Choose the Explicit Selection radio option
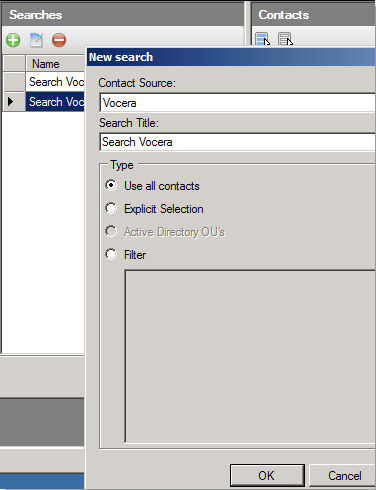 click(x=111, y=208)
